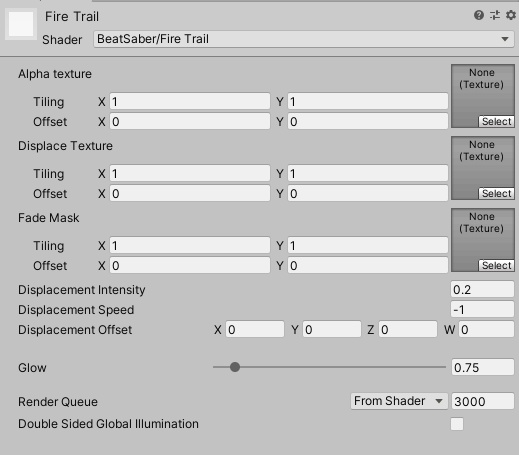Click the Displacement Offset label

coord(75,330)
